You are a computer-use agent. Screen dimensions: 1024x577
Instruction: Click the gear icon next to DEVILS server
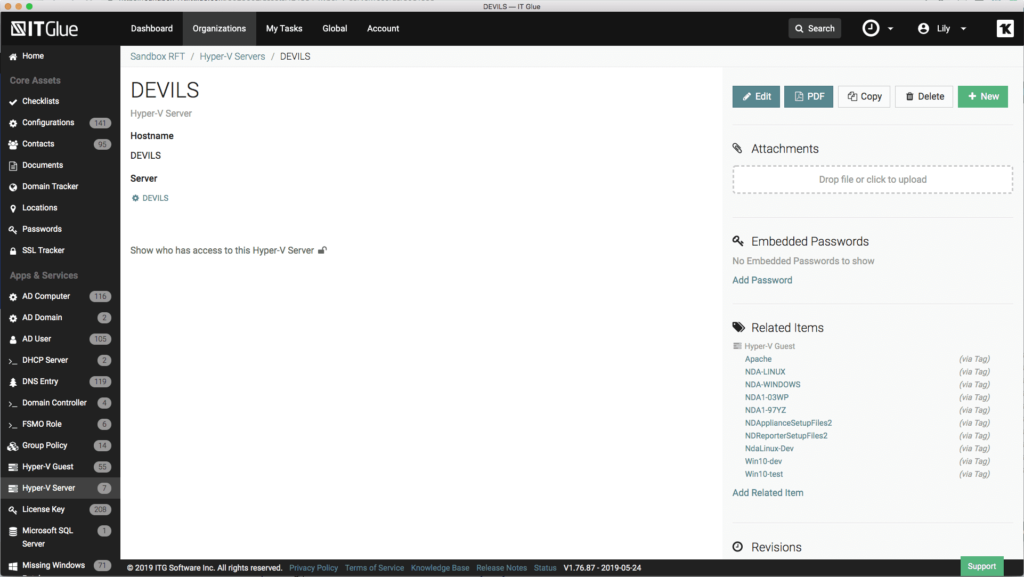136,198
